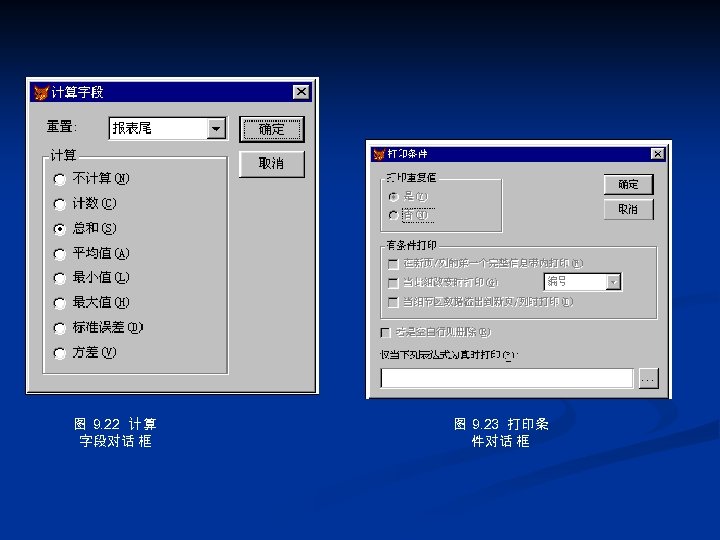Click the 打印条件 title bar
Image resolution: width=720 pixels, height=540 pixels.
pos(518,154)
